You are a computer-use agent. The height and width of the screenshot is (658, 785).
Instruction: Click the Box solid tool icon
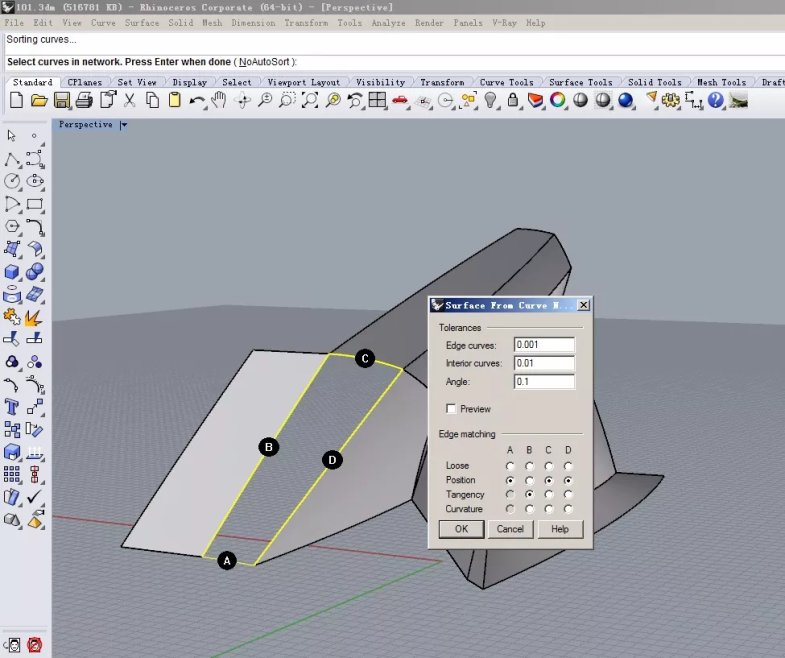[13, 272]
